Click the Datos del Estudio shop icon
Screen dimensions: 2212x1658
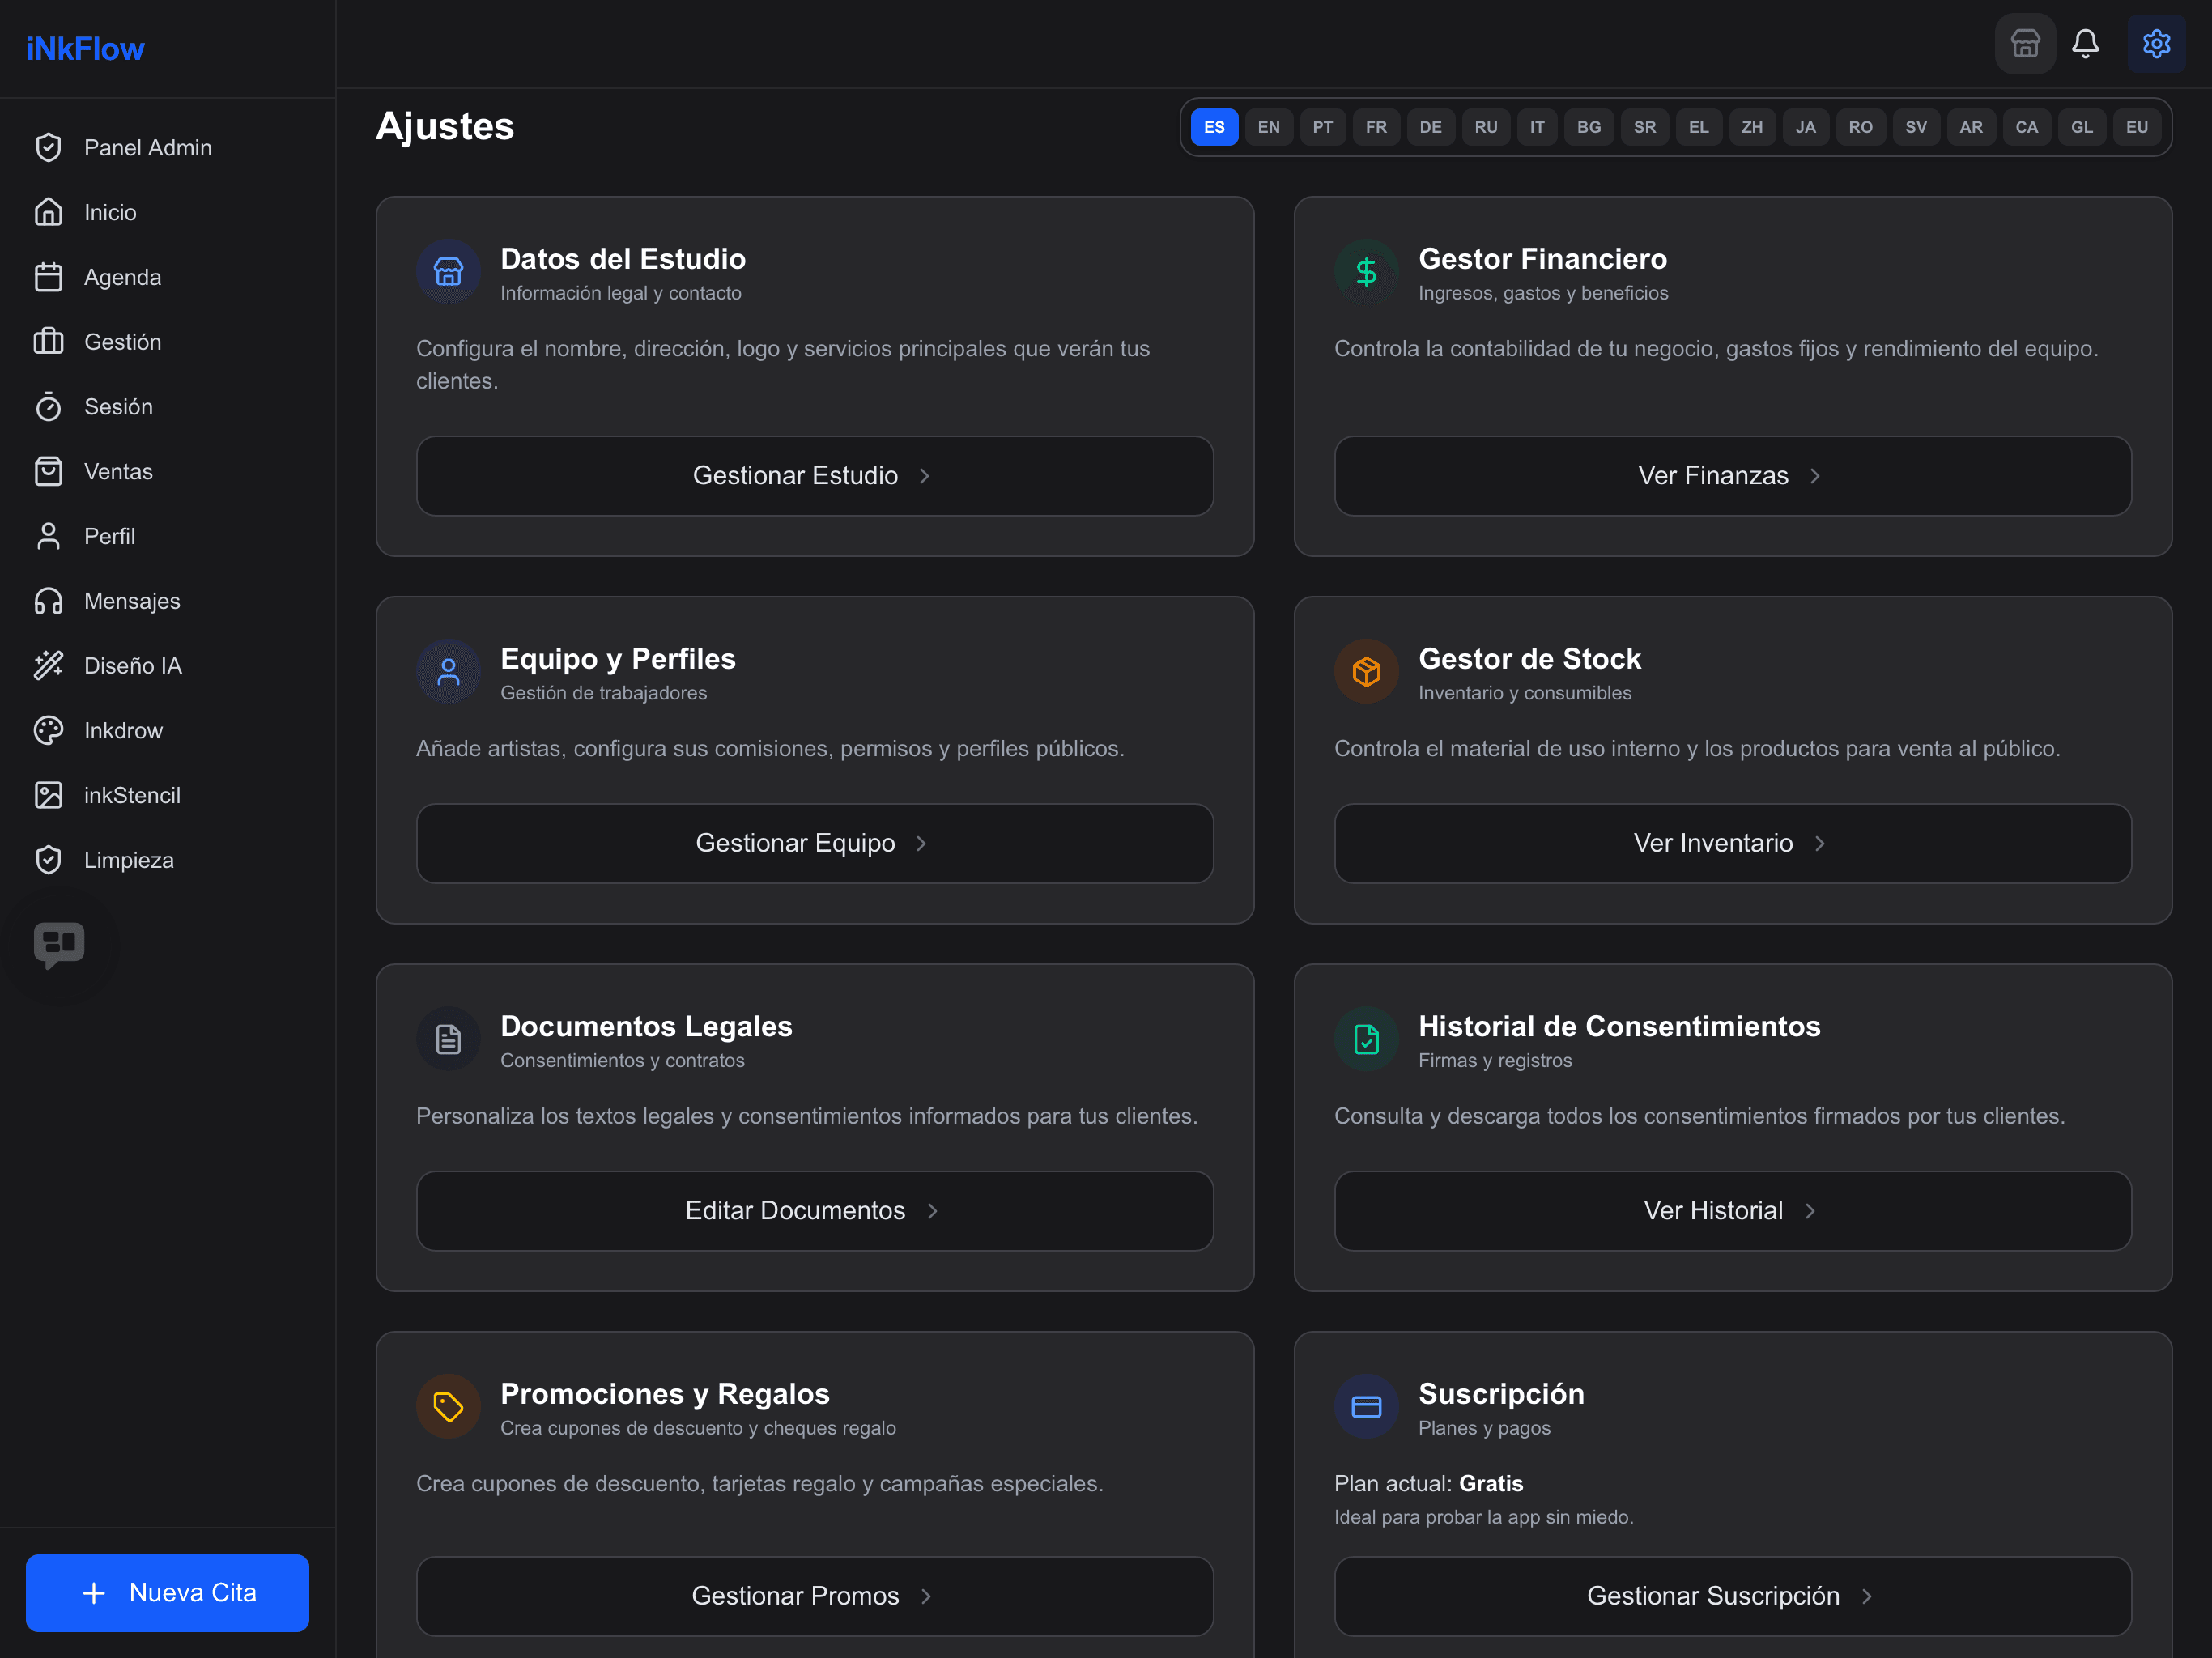click(x=448, y=272)
